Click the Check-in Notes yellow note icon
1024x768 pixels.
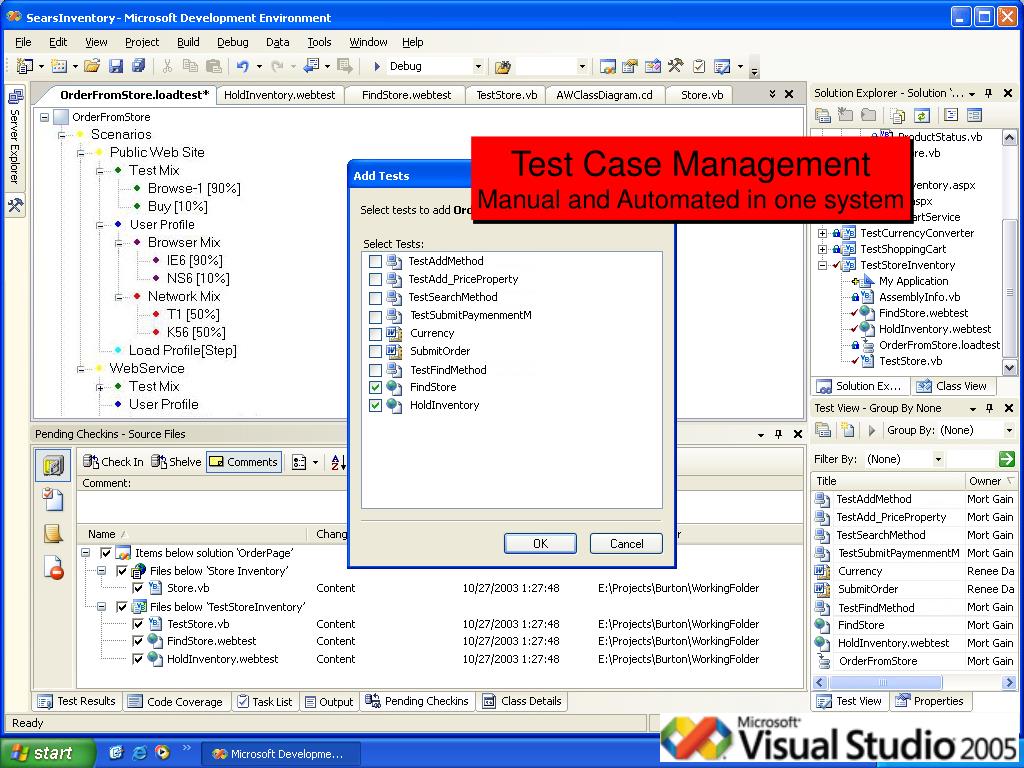pyautogui.click(x=53, y=534)
